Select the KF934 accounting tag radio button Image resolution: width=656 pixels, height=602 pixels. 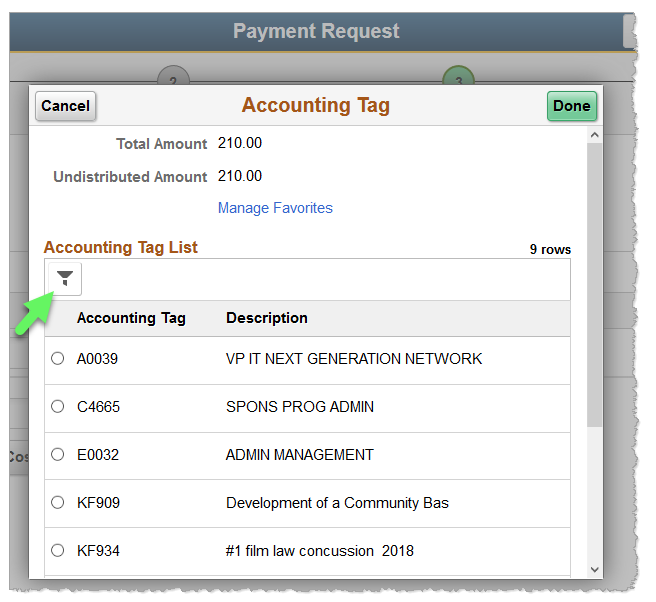click(57, 550)
